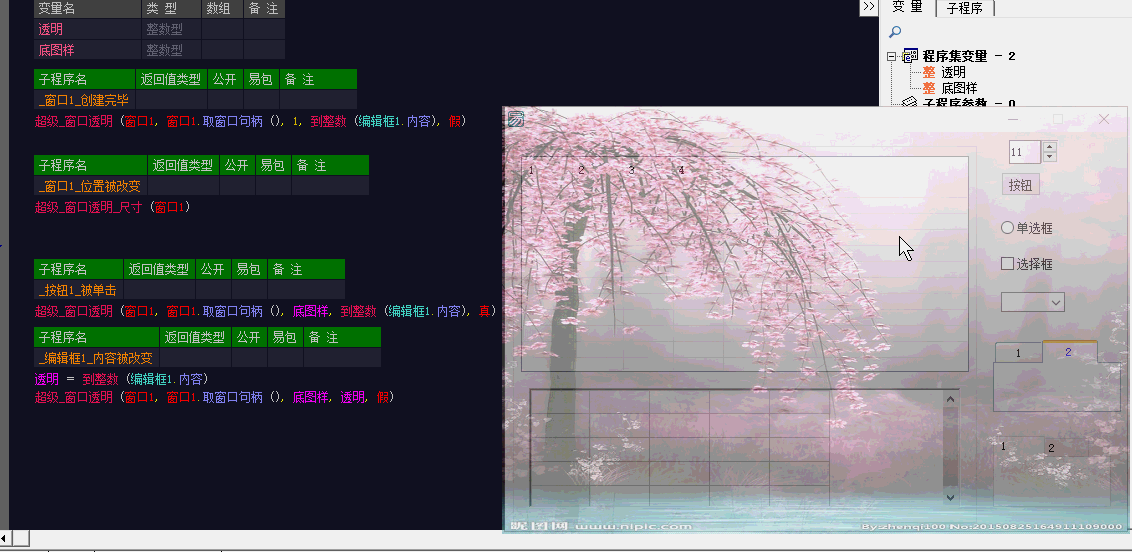This screenshot has width=1132, height=552.
Task: Click the 程序集变量 node icon
Action: tap(910, 56)
